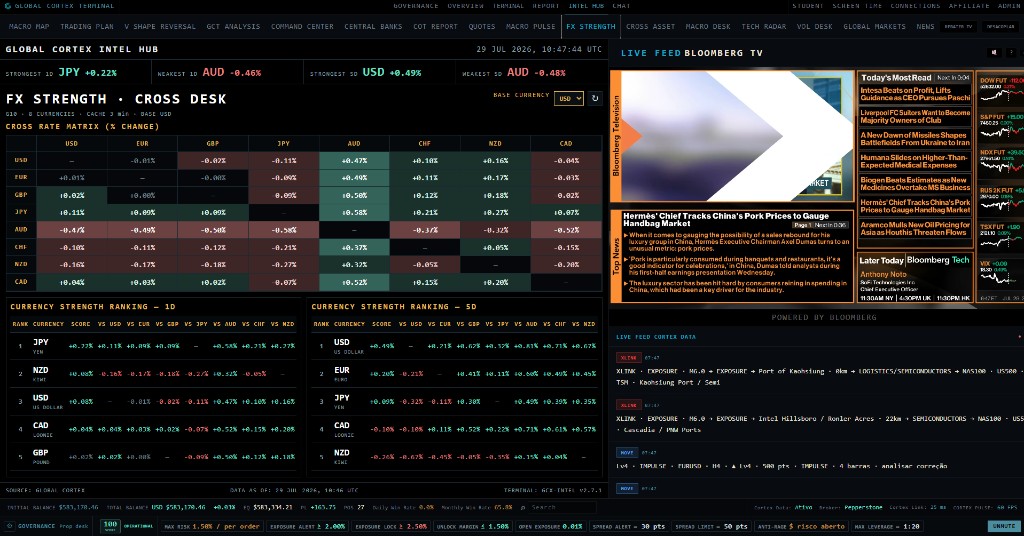Click the Spread Alert 30 pts setting

click(628, 526)
